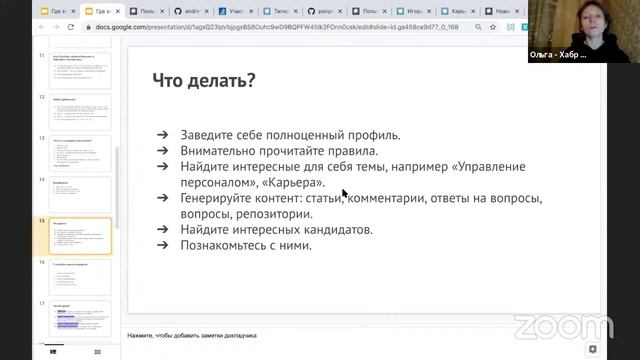Open the zoom magnifier icon in the address bar
The width and height of the screenshot is (640, 360).
pos(478,27)
